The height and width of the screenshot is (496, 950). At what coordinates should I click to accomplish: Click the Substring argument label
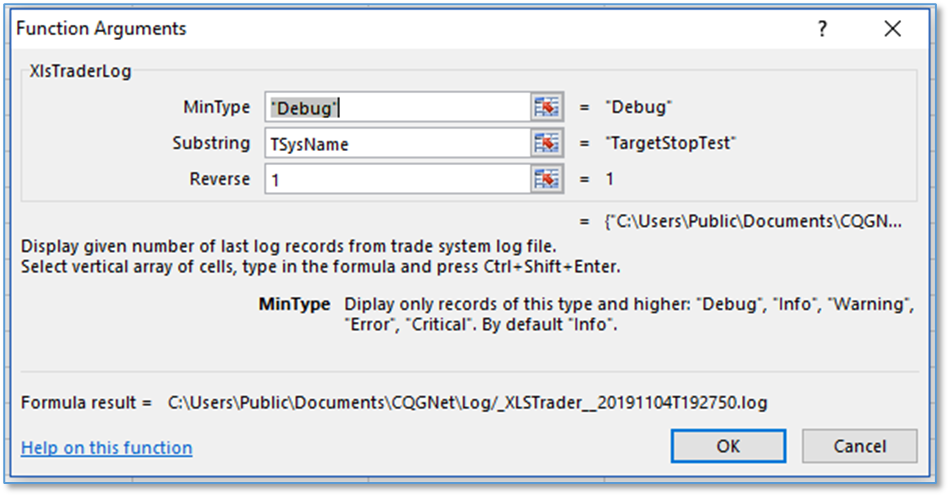[211, 143]
